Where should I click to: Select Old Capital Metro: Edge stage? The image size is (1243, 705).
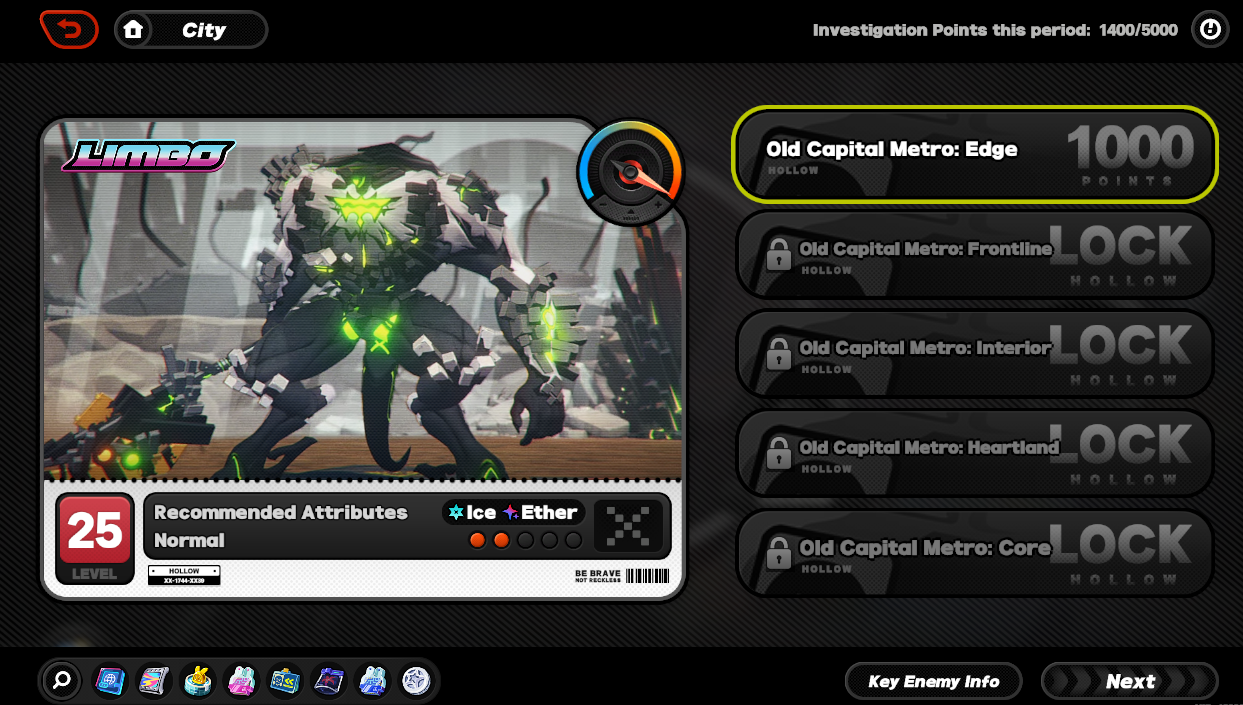[x=975, y=154]
